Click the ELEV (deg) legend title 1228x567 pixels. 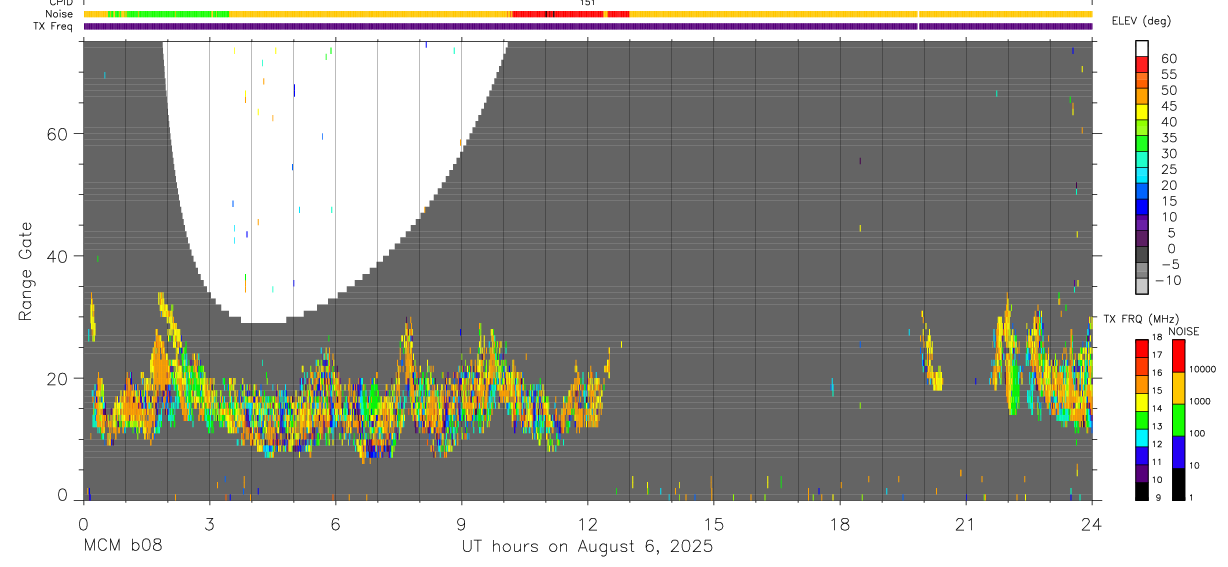coord(1141,21)
